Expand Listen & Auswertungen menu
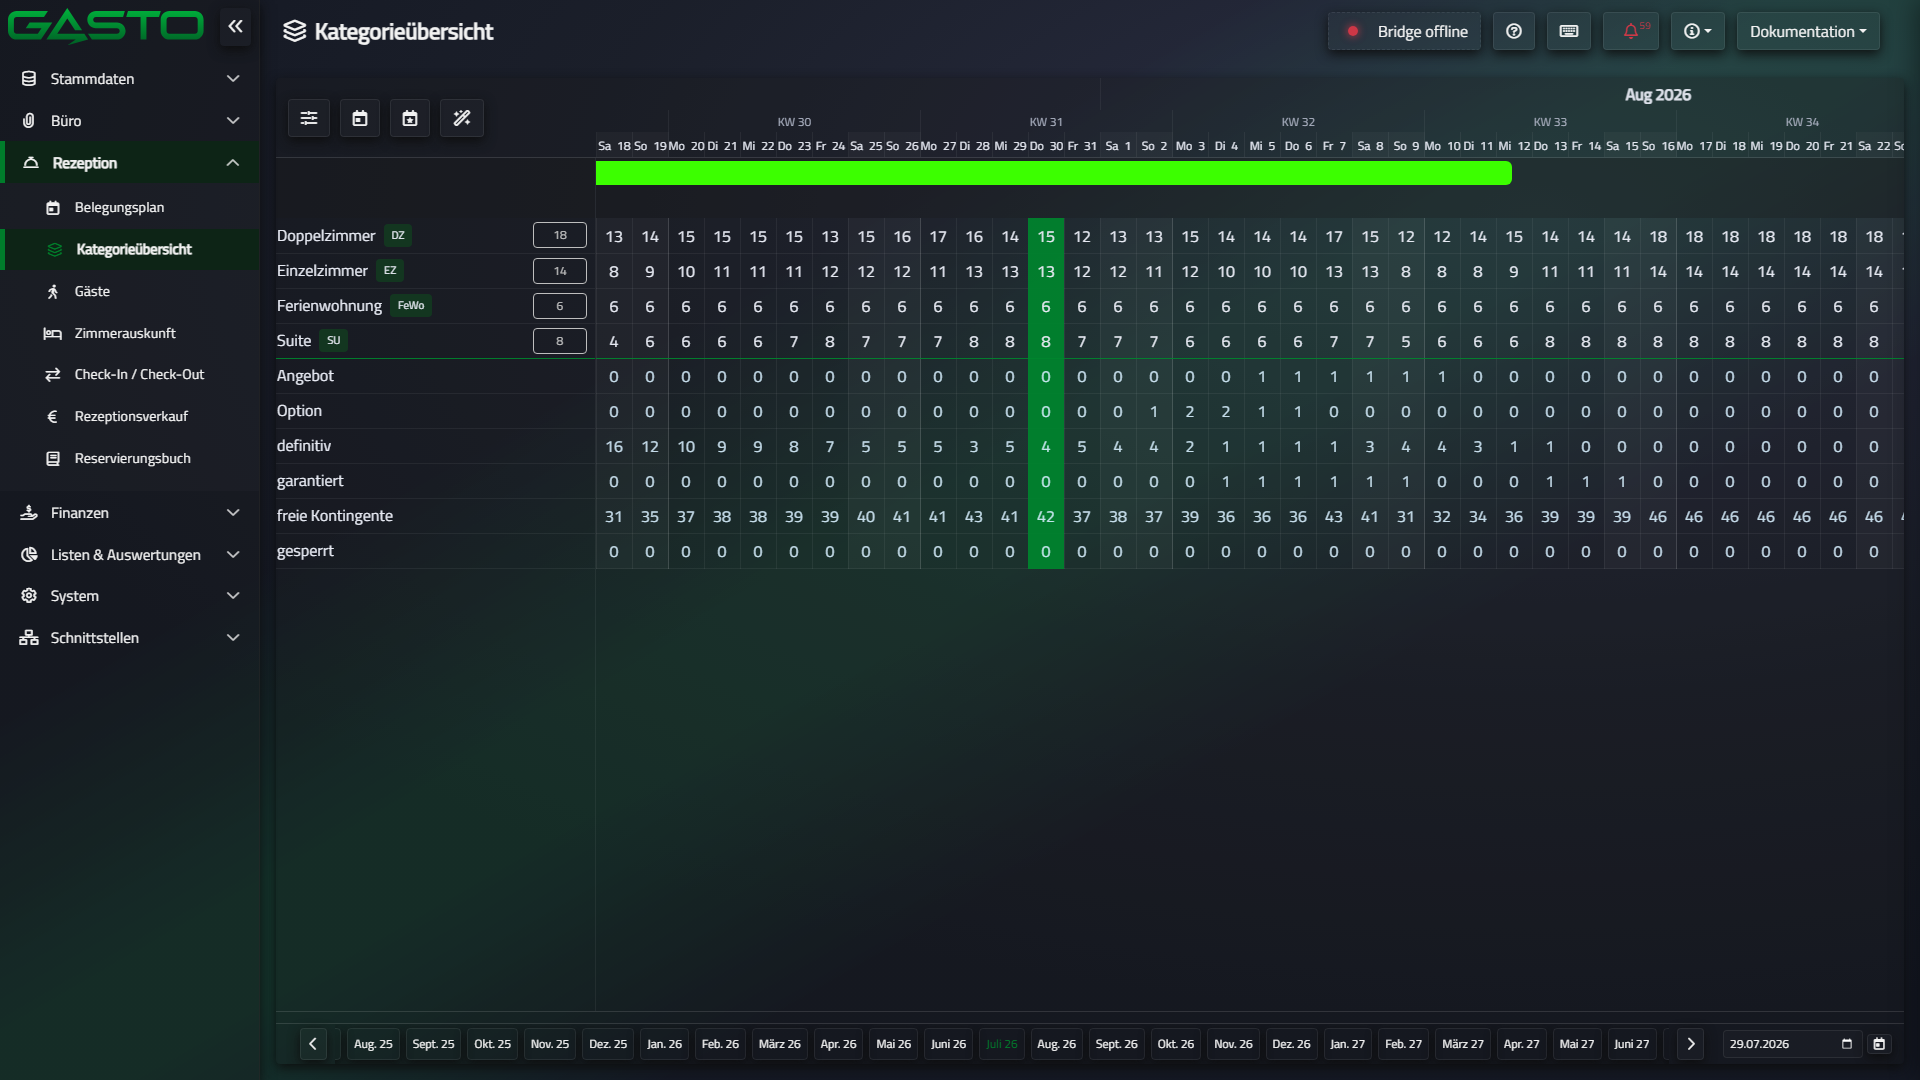The height and width of the screenshot is (1080, 1920). pyautogui.click(x=130, y=555)
